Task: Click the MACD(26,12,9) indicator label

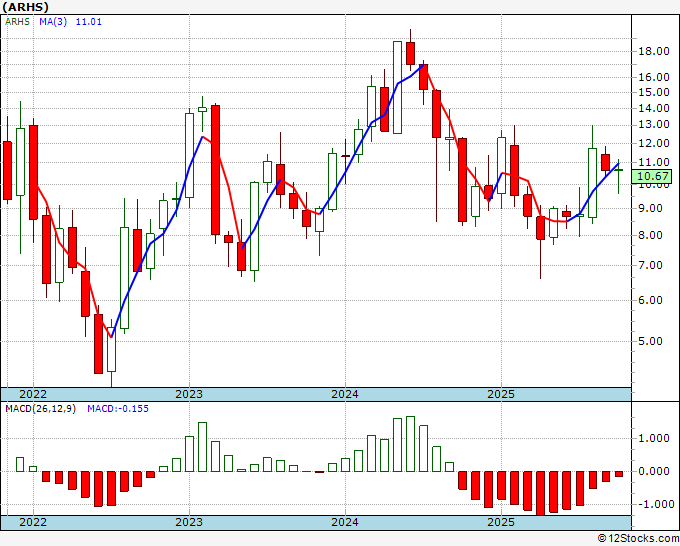Action: [40, 409]
